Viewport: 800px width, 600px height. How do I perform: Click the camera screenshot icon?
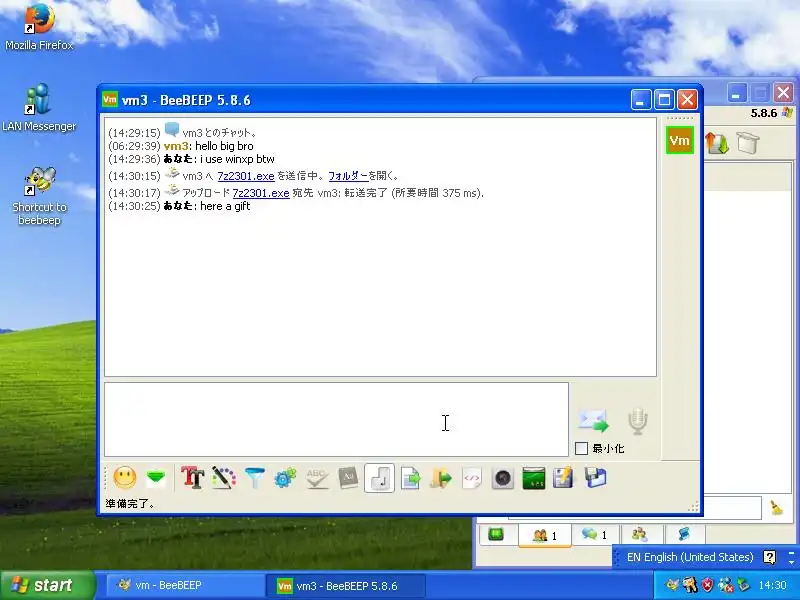[x=503, y=479]
